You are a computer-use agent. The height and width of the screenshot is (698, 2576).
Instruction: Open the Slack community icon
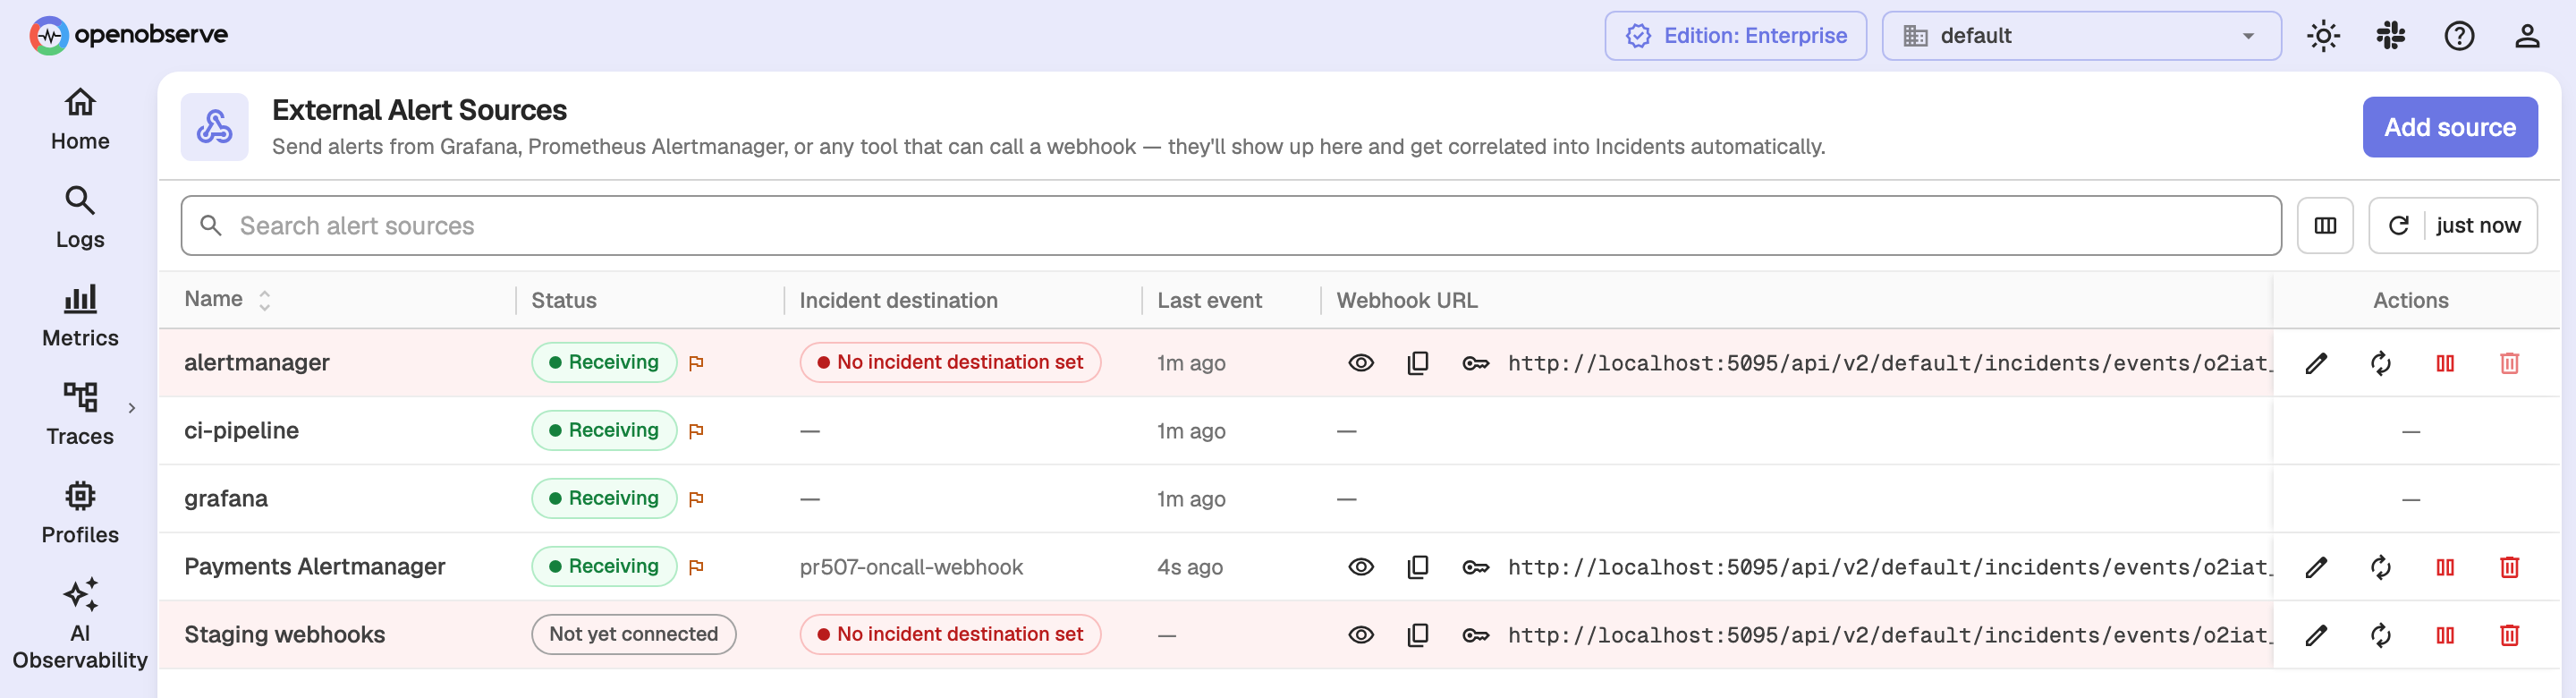click(2391, 36)
